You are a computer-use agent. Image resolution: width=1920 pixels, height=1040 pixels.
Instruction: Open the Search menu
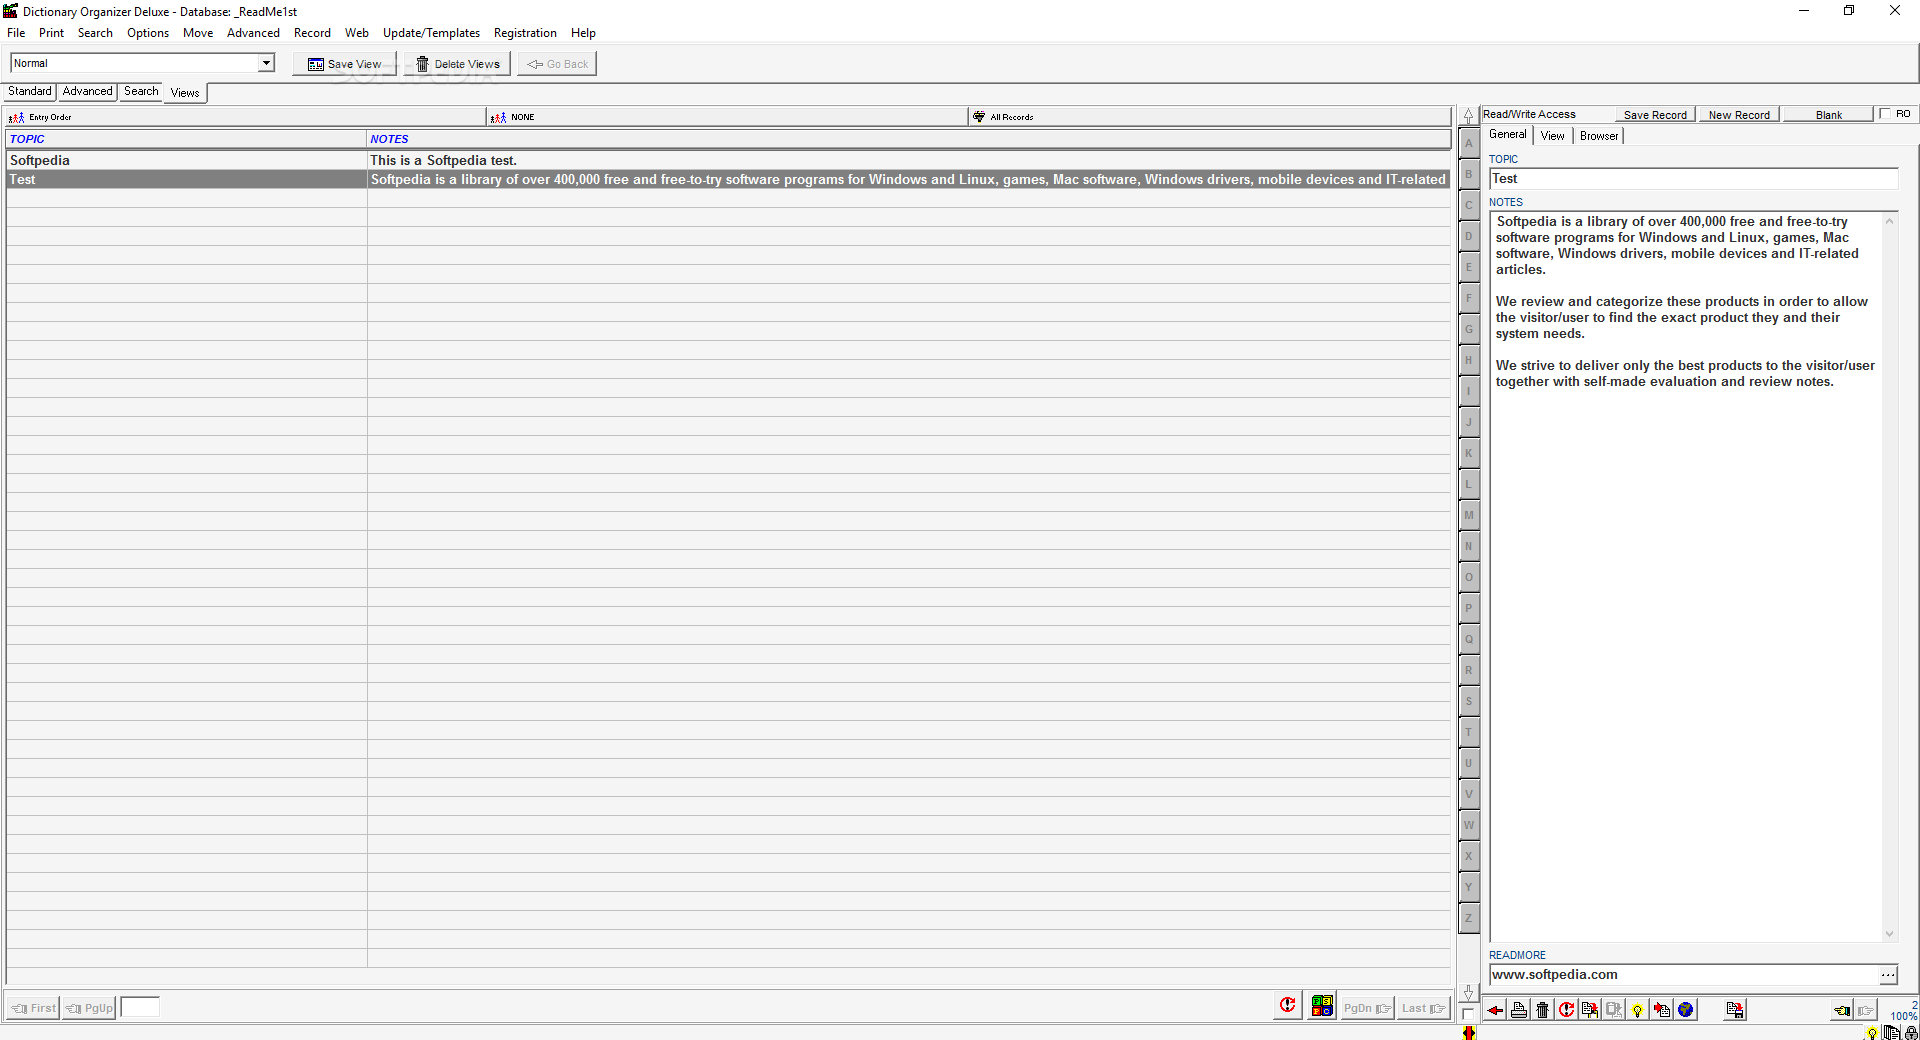[x=95, y=33]
